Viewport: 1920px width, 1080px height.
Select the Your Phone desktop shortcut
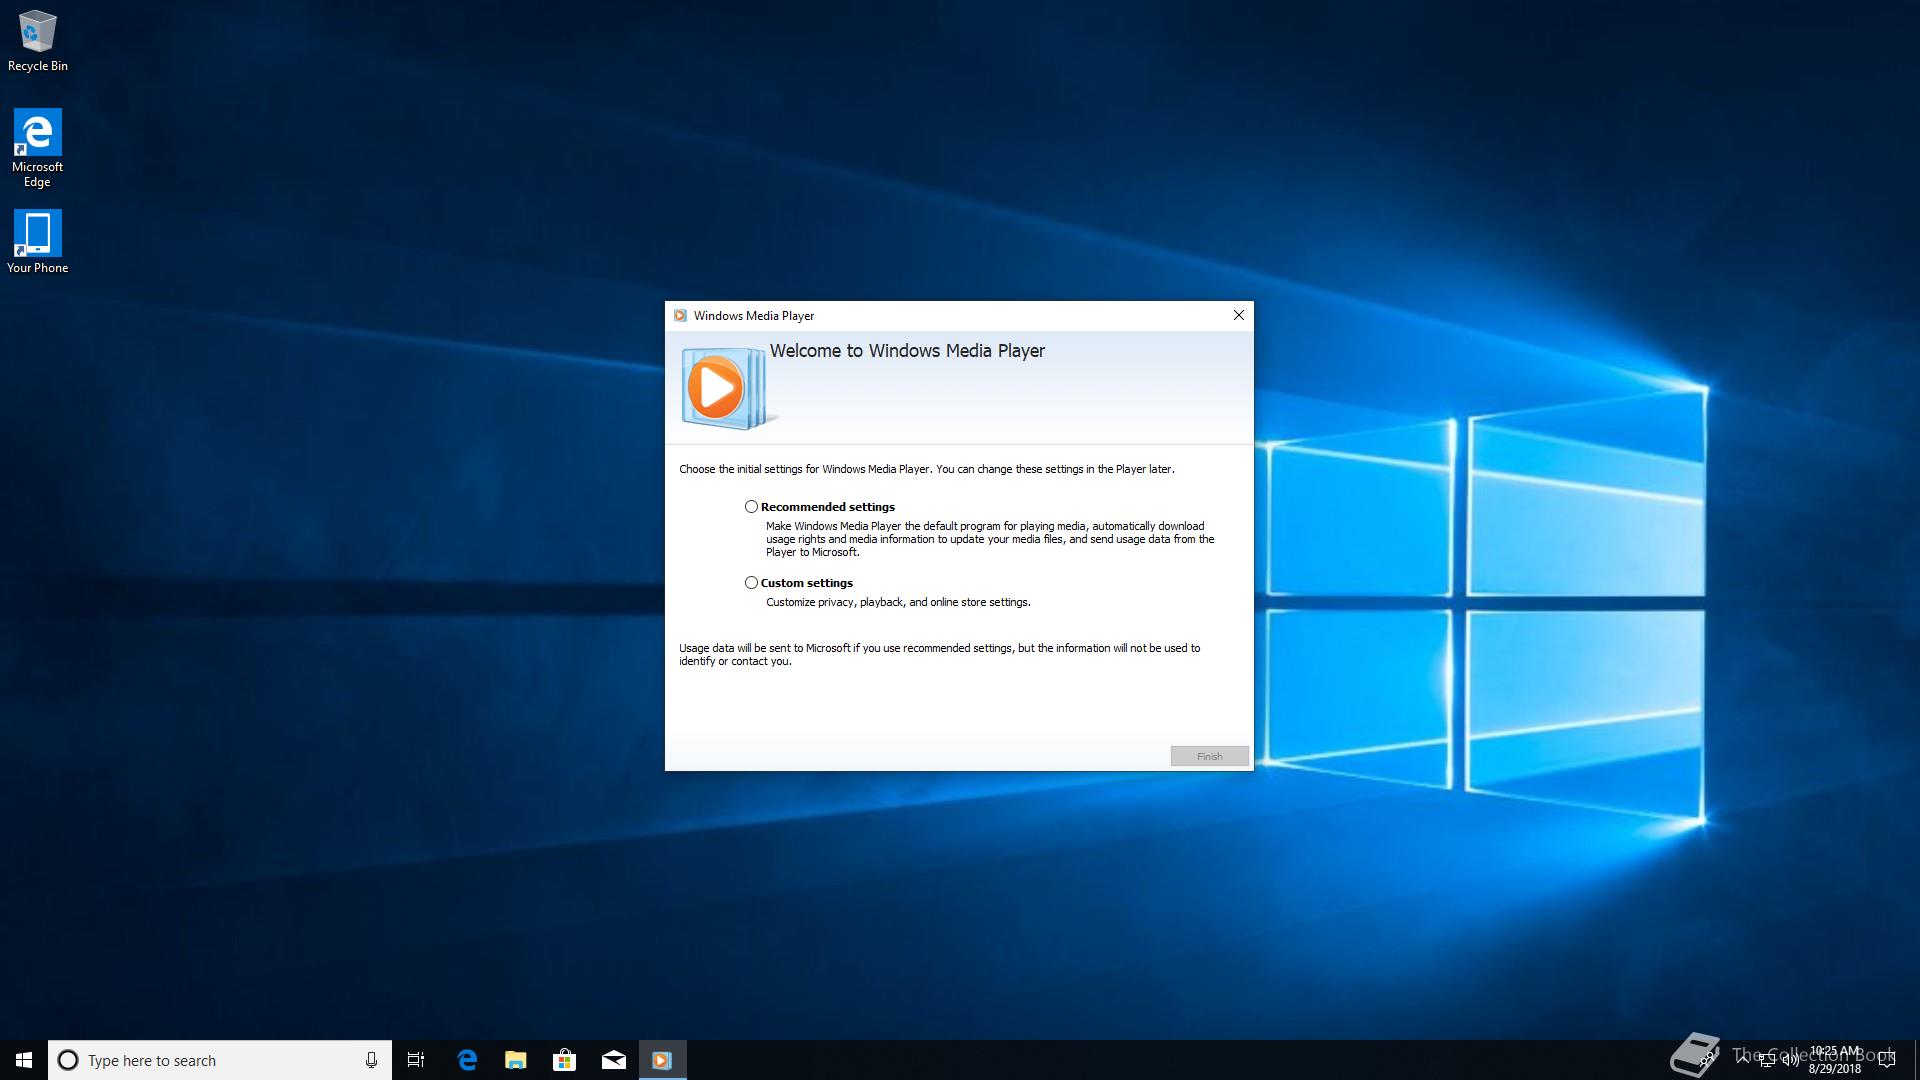38,241
